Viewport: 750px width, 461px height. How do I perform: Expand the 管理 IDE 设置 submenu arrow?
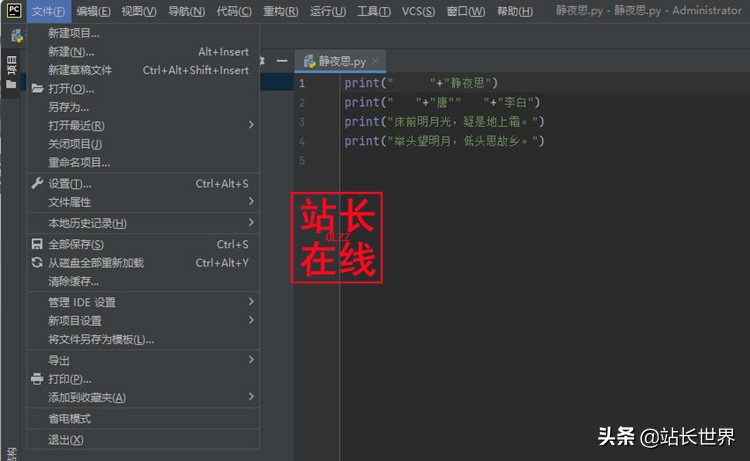pos(251,301)
